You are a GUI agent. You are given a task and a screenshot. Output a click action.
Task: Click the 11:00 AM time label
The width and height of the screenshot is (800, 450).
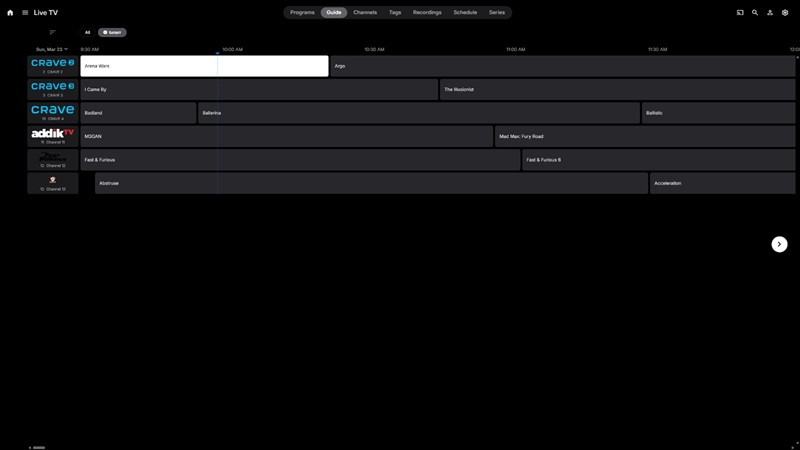(515, 49)
